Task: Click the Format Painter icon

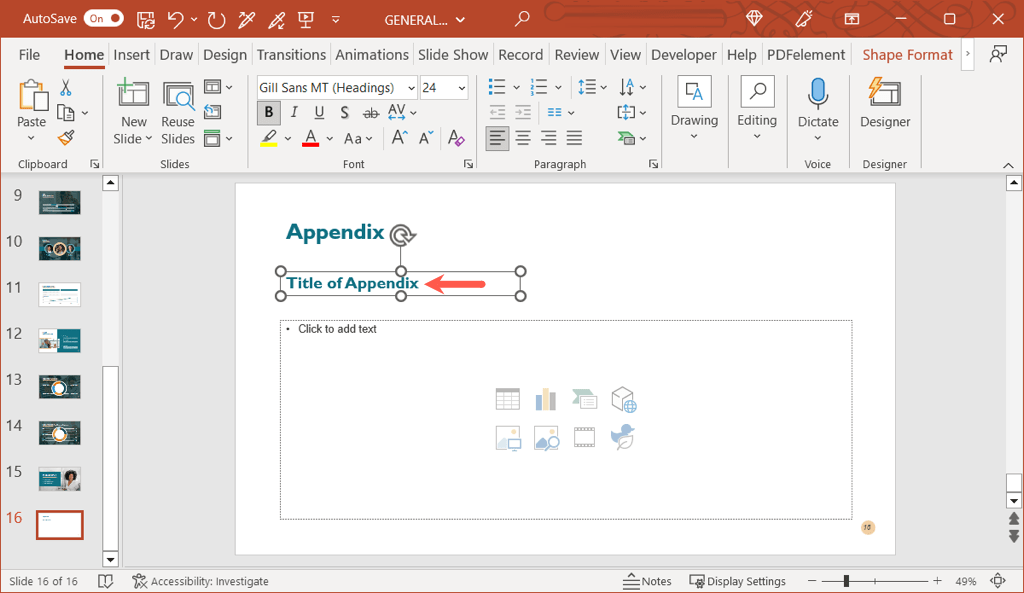Action: pos(66,138)
